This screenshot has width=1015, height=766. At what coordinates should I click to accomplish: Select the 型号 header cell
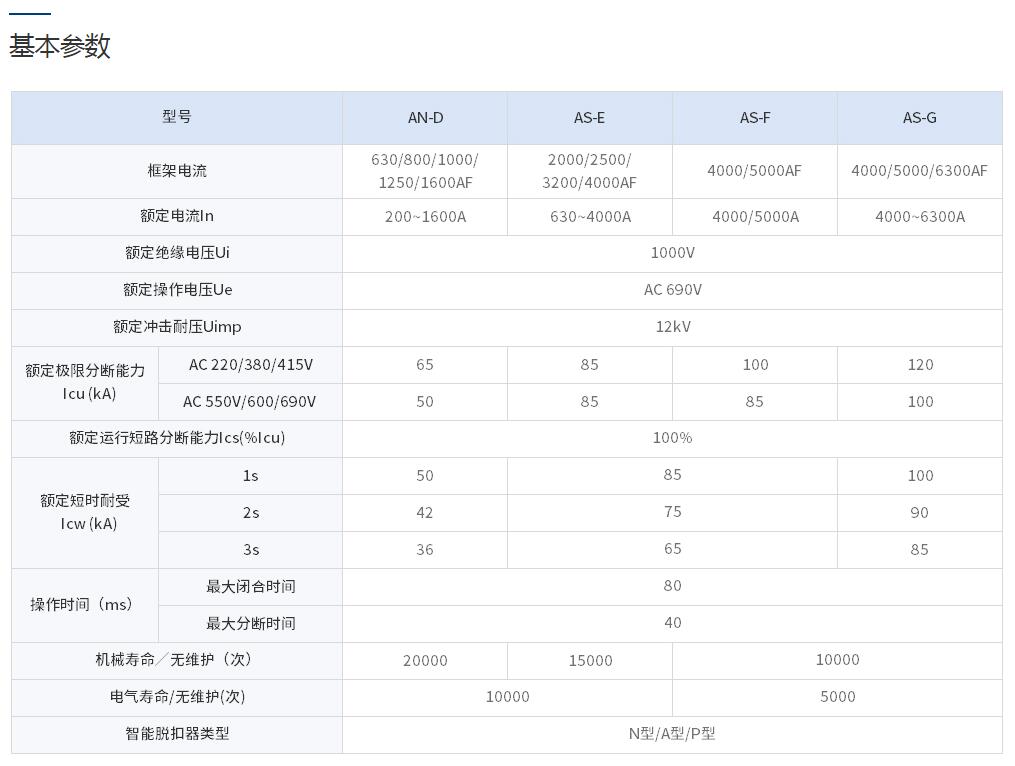177,117
